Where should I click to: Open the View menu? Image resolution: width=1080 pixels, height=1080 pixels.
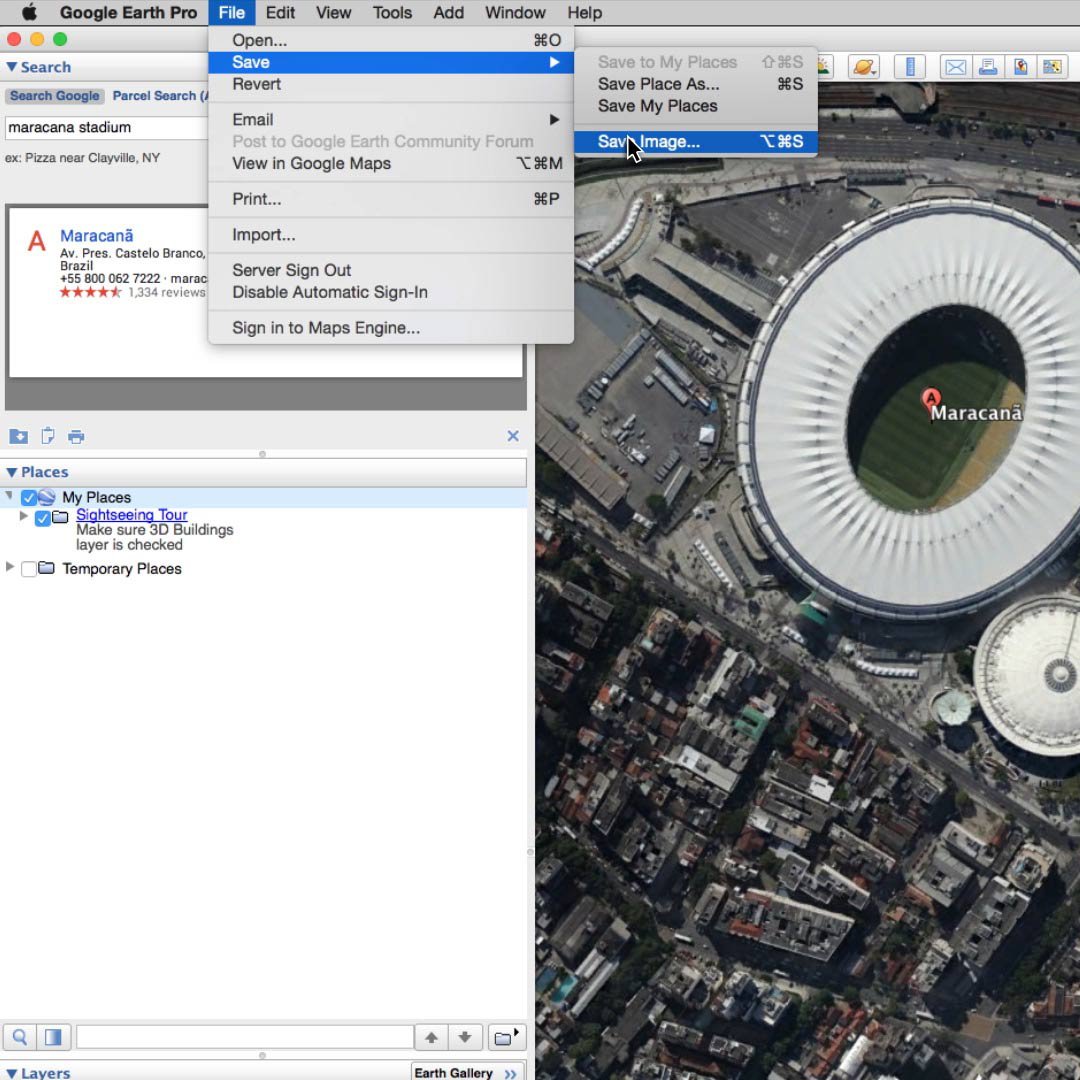point(333,12)
